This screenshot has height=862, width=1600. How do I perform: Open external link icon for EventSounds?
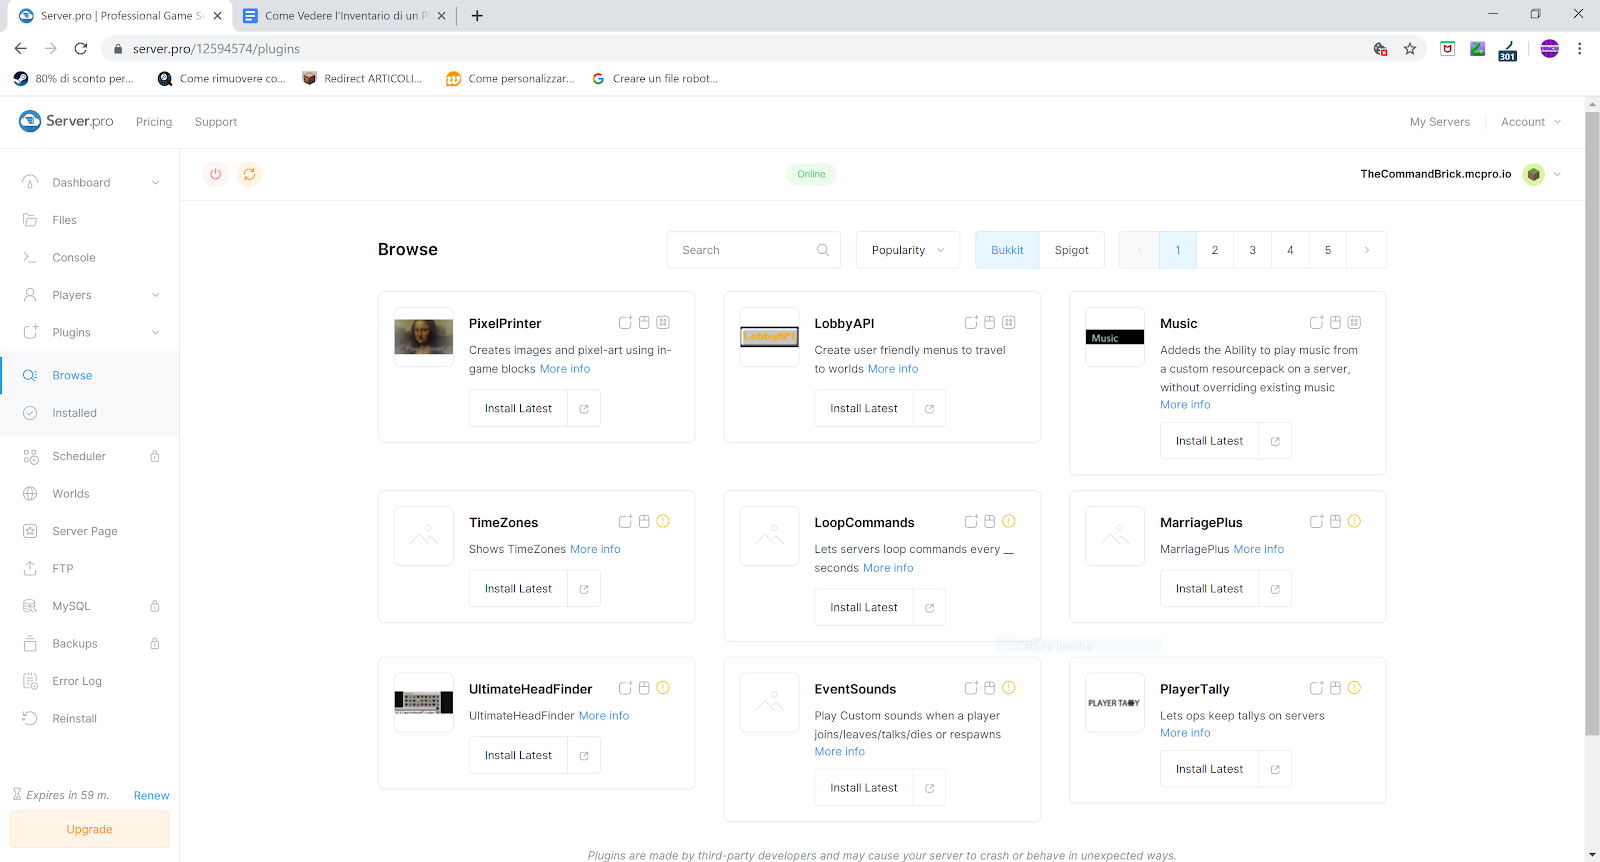pyautogui.click(x=929, y=788)
